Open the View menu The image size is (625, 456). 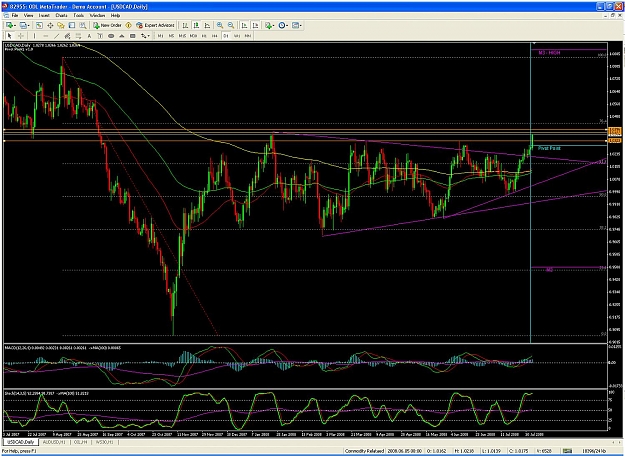coord(28,16)
